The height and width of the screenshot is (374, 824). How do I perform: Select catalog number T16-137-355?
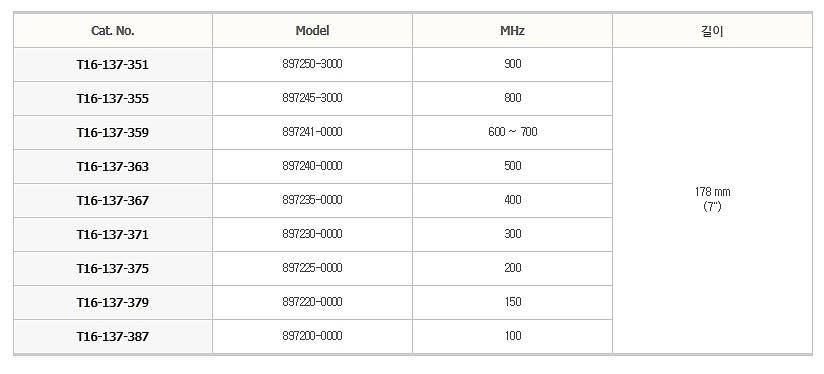click(x=113, y=99)
